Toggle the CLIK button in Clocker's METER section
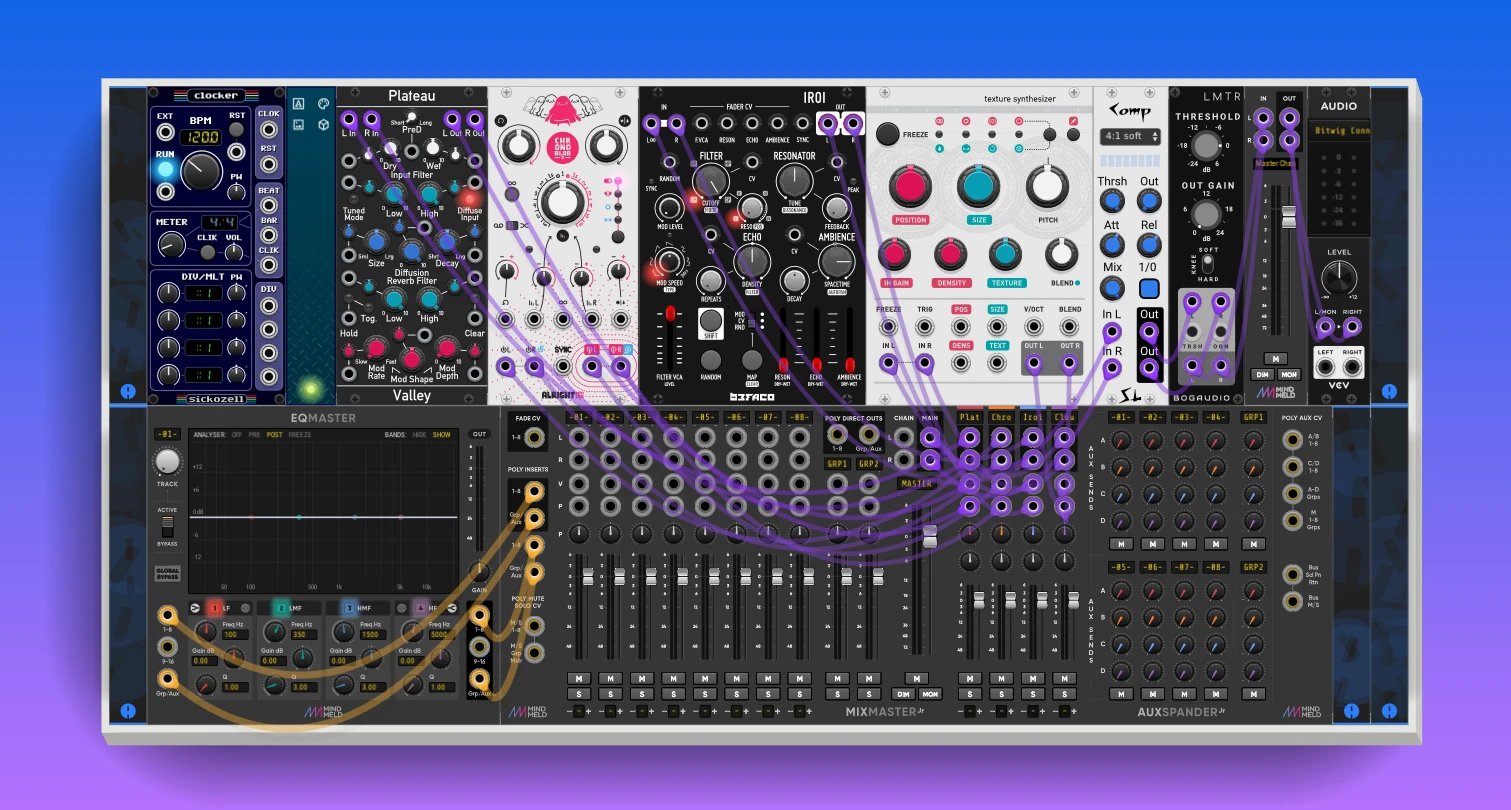This screenshot has height=810, width=1511. [208, 250]
